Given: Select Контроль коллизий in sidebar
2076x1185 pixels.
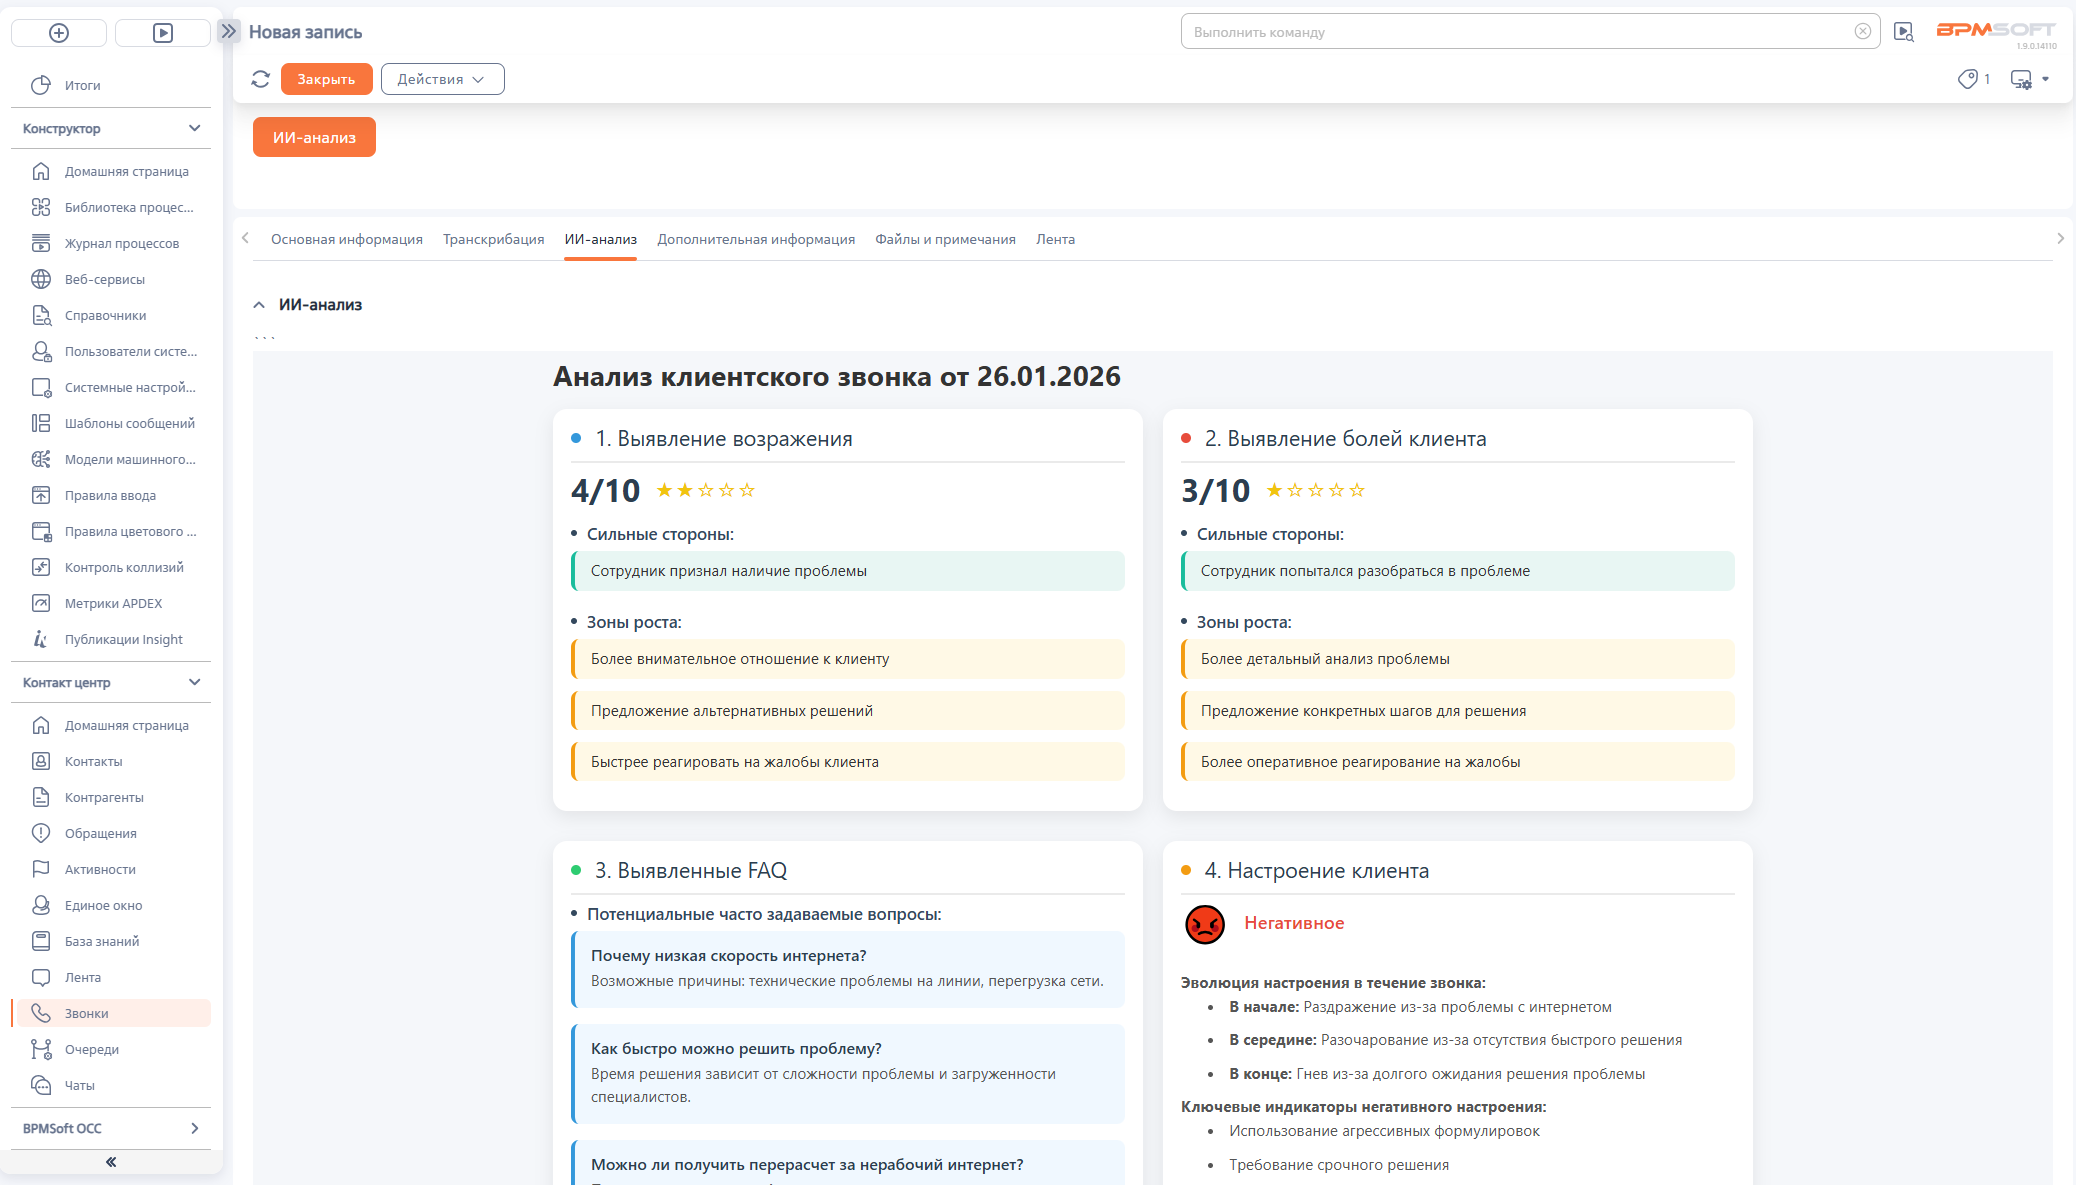Looking at the screenshot, I should tap(124, 567).
